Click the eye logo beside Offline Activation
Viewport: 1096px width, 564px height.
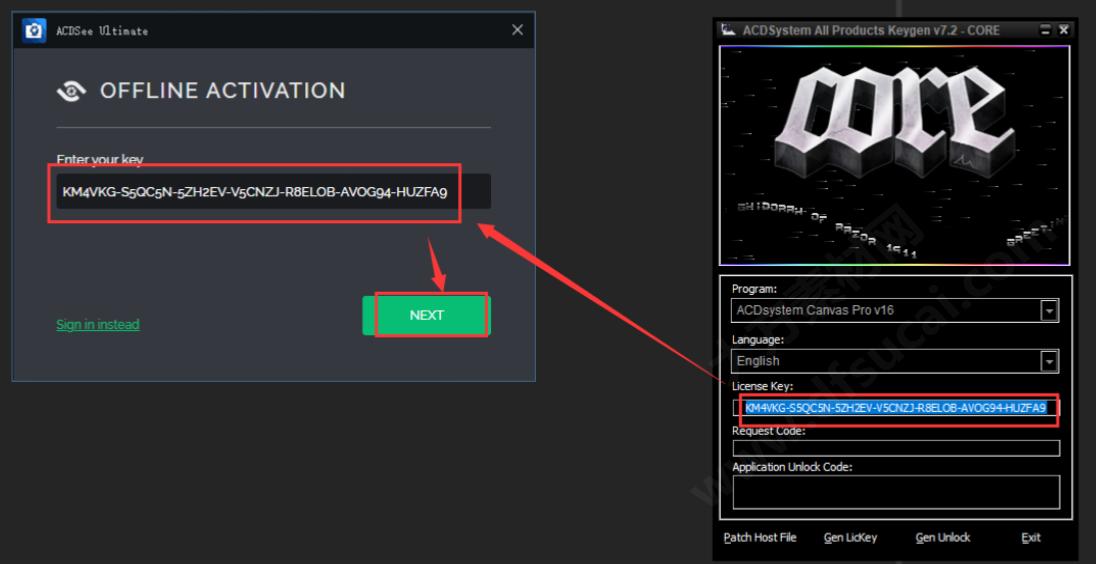(71, 91)
